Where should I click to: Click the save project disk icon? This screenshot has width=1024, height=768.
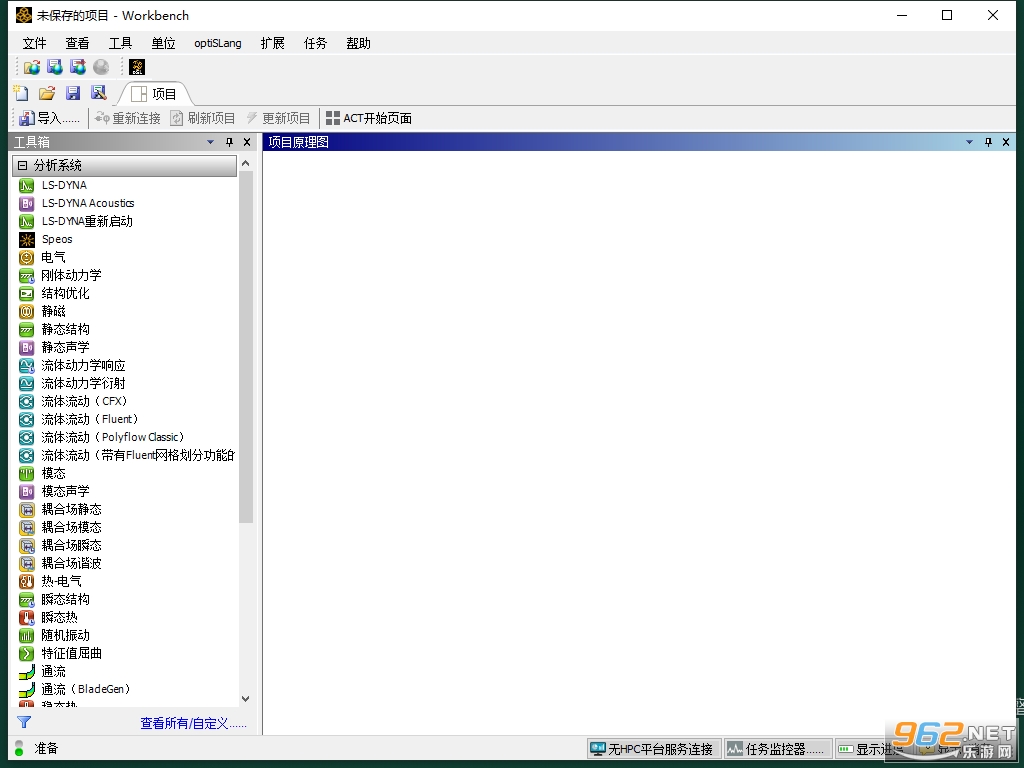coord(72,93)
